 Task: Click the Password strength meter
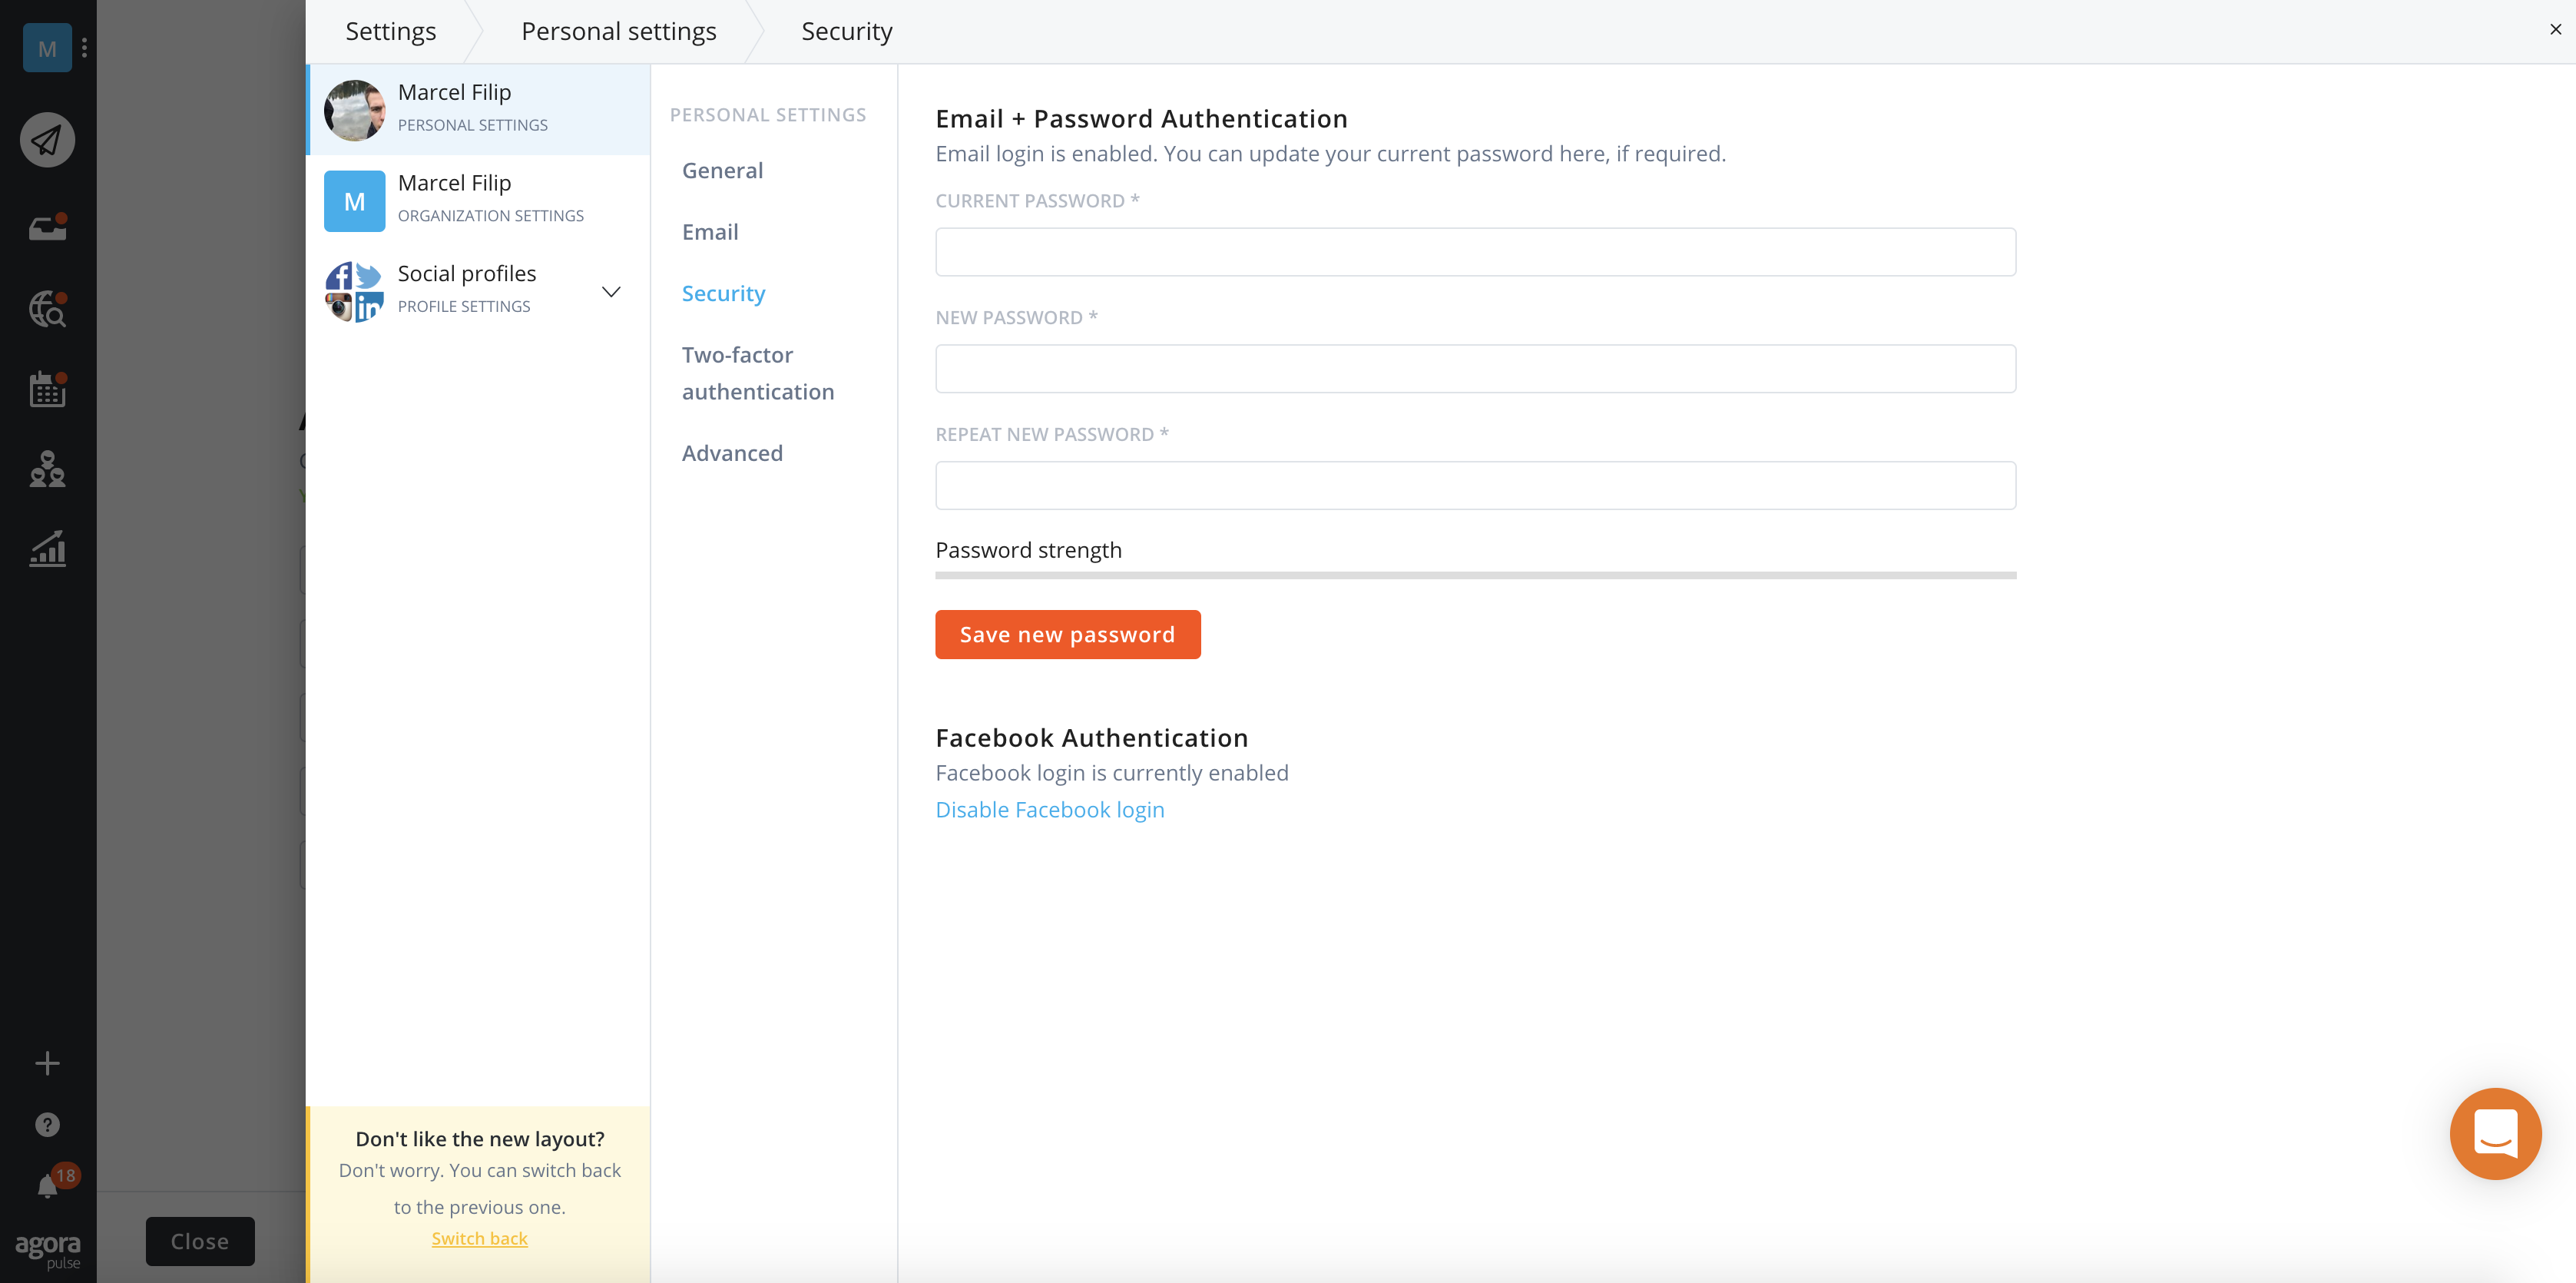click(x=1475, y=575)
